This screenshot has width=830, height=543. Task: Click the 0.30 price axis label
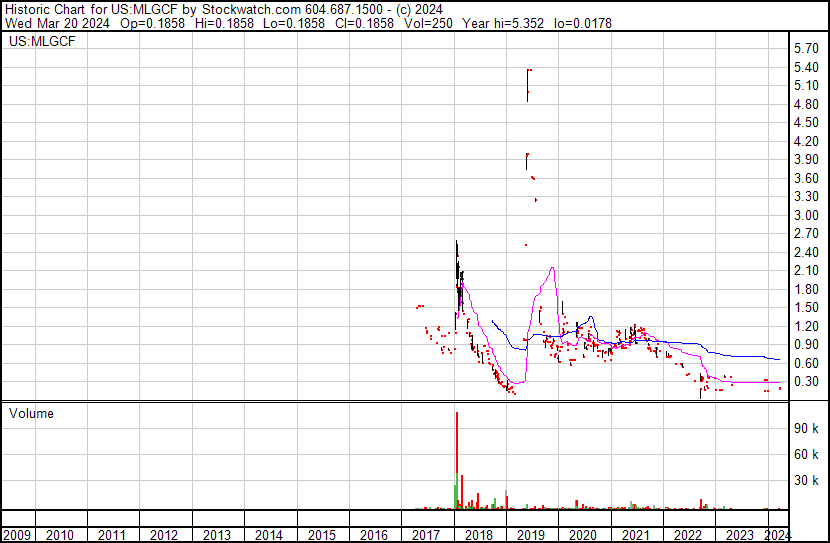tap(807, 382)
